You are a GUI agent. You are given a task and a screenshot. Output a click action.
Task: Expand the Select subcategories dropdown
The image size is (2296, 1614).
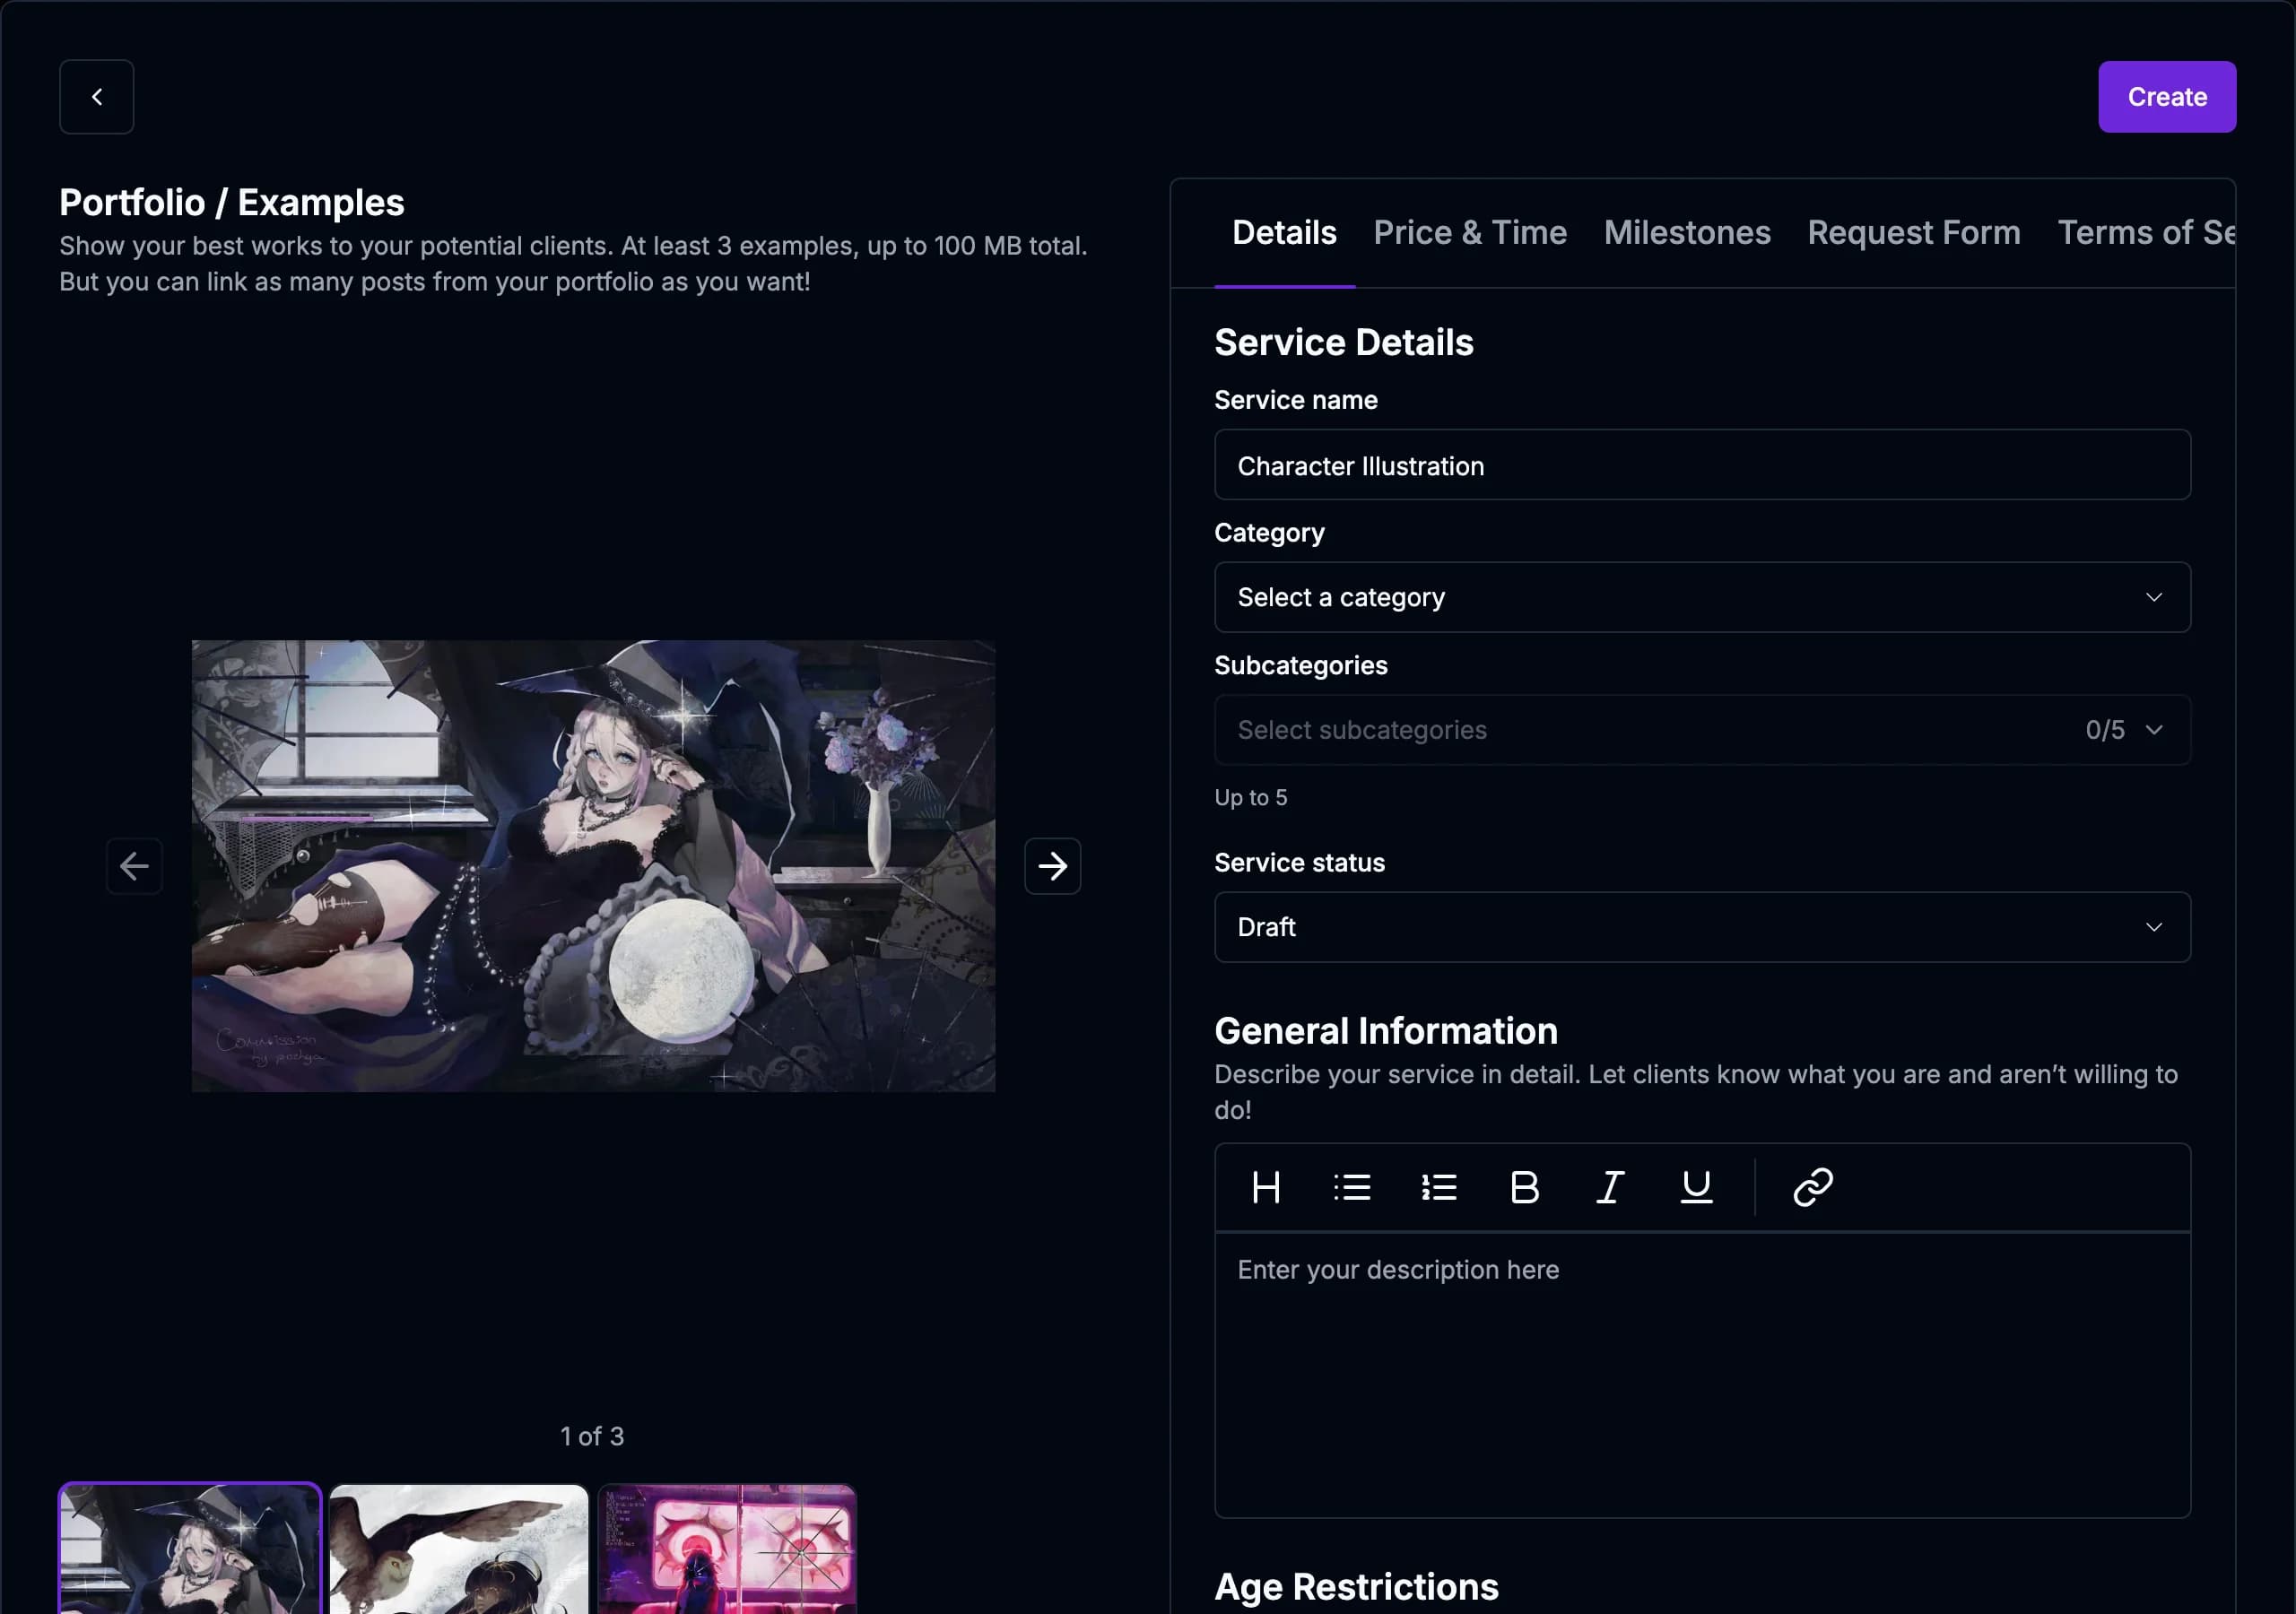[x=1702, y=730]
